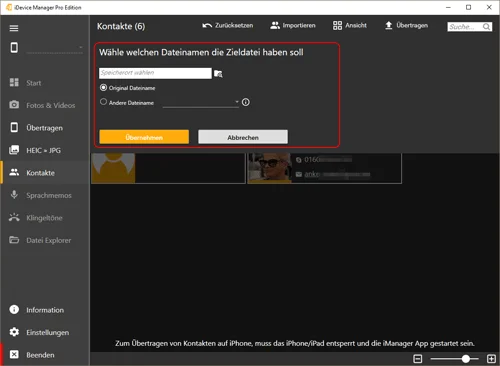Select Sprachmemos in the sidebar
The image size is (500, 366).
click(49, 195)
